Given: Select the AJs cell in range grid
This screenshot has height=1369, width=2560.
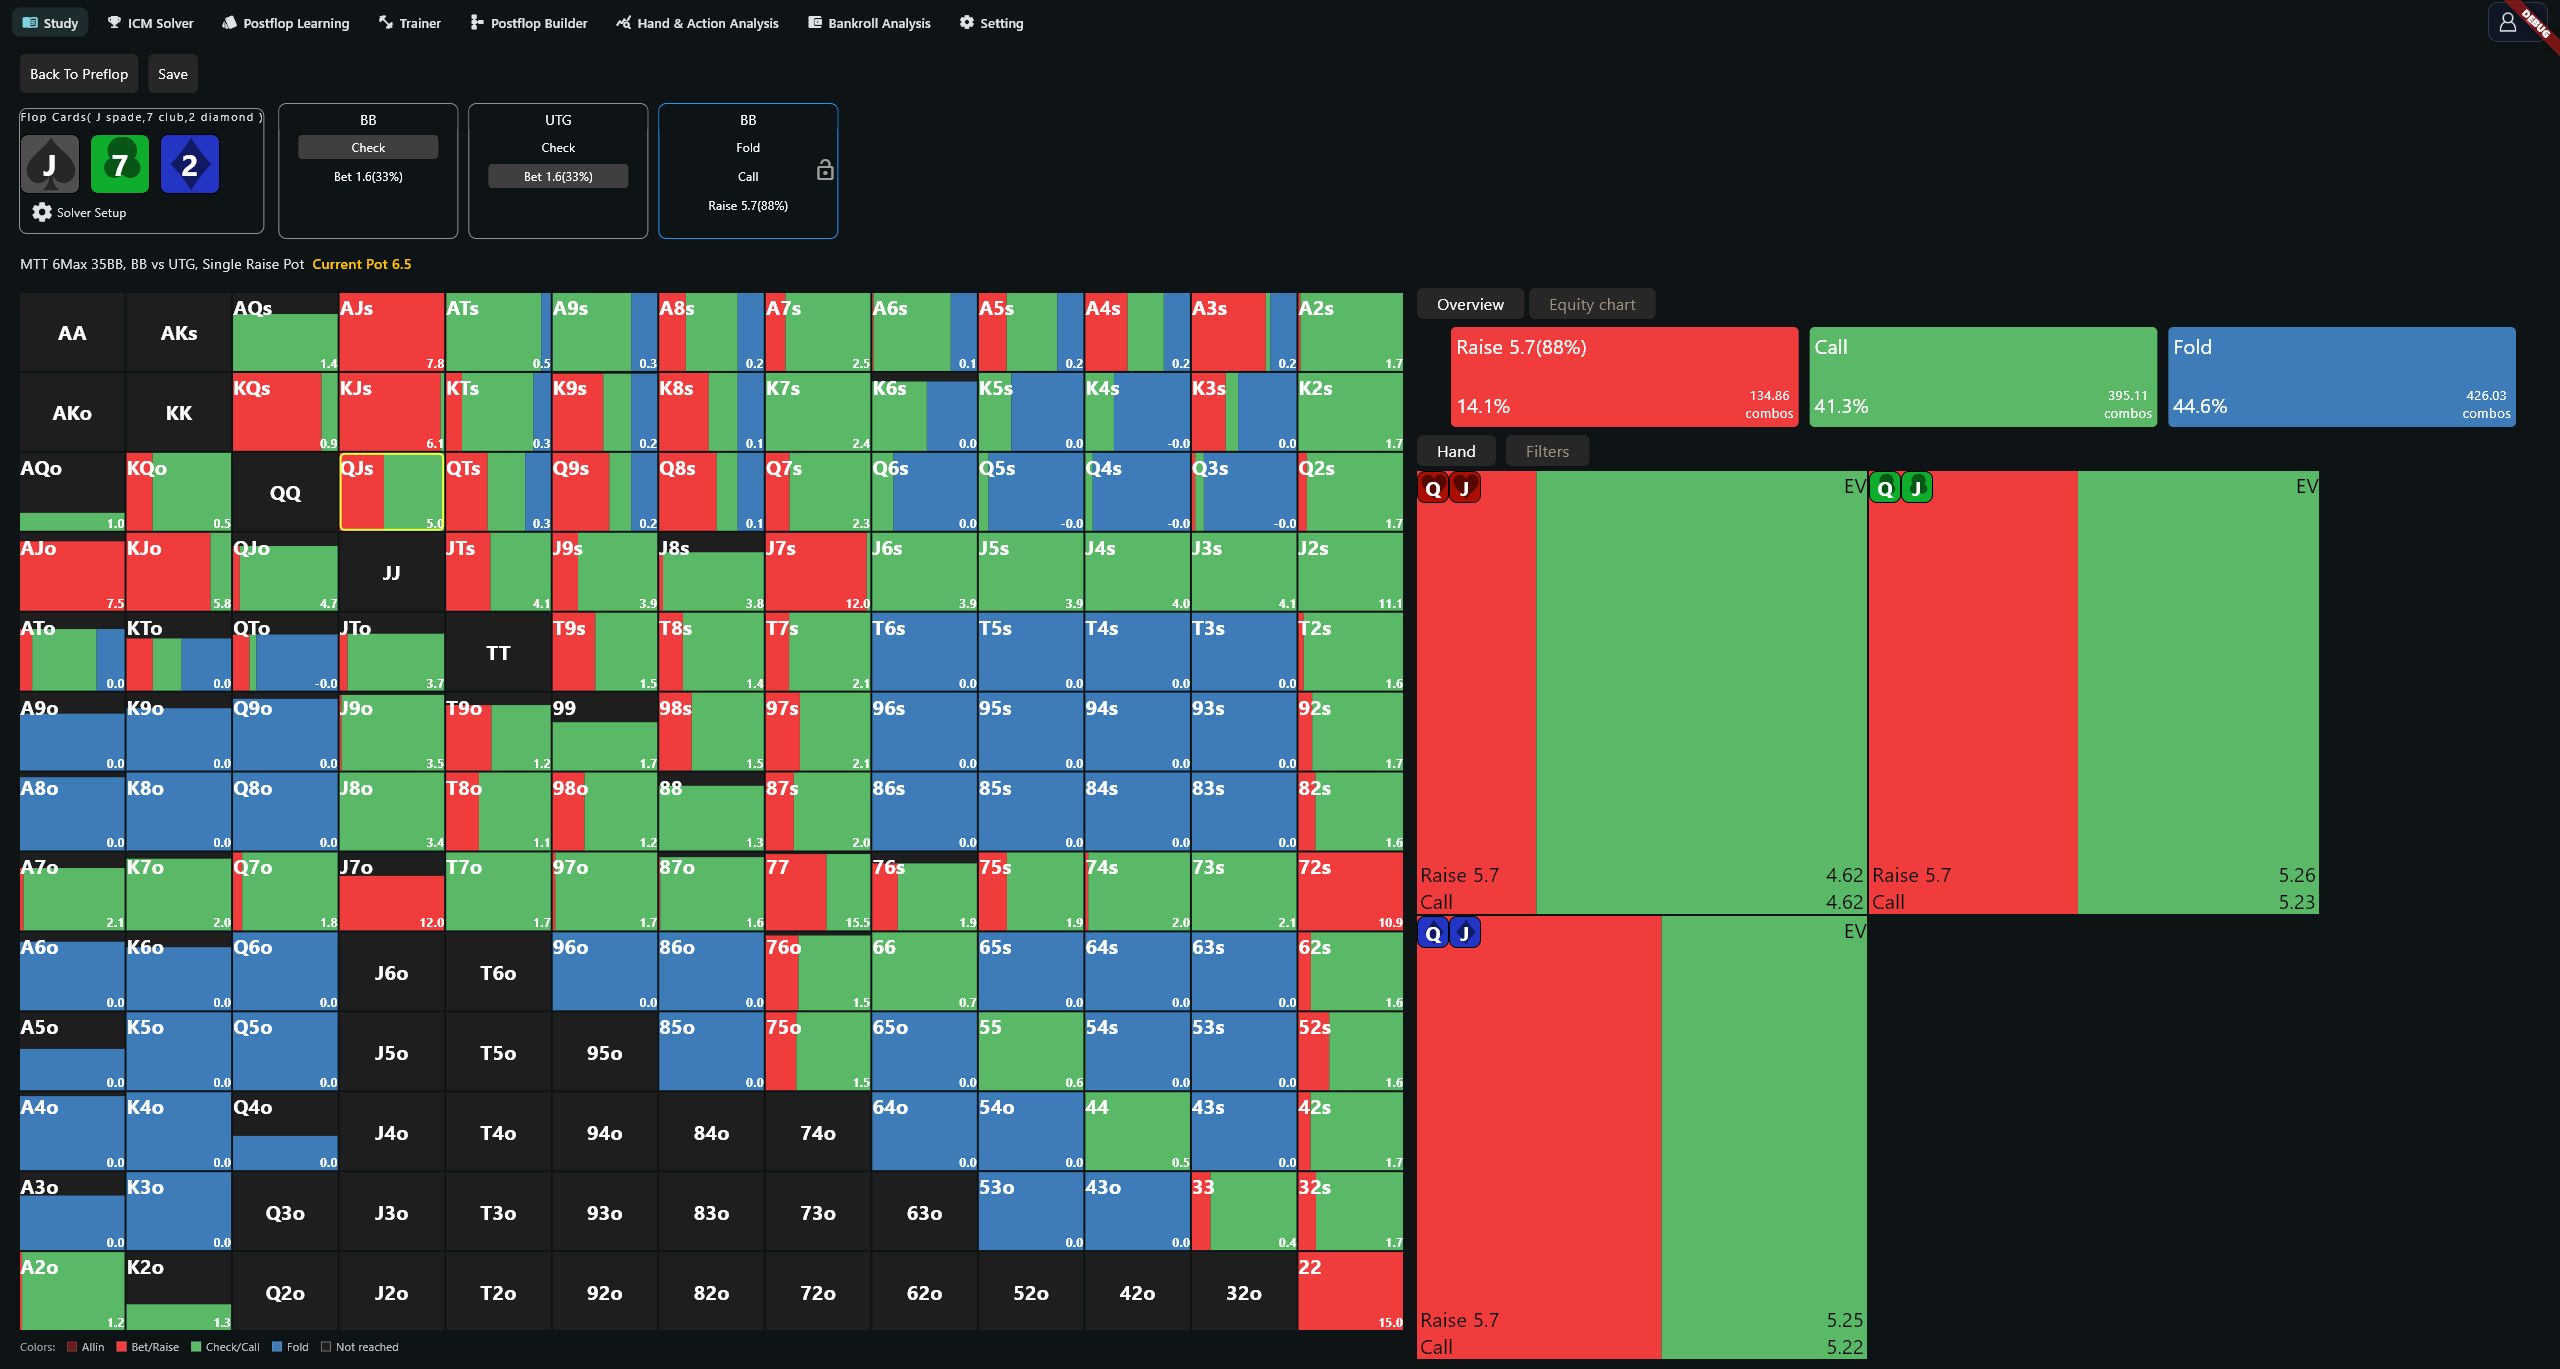Looking at the screenshot, I should 391,332.
